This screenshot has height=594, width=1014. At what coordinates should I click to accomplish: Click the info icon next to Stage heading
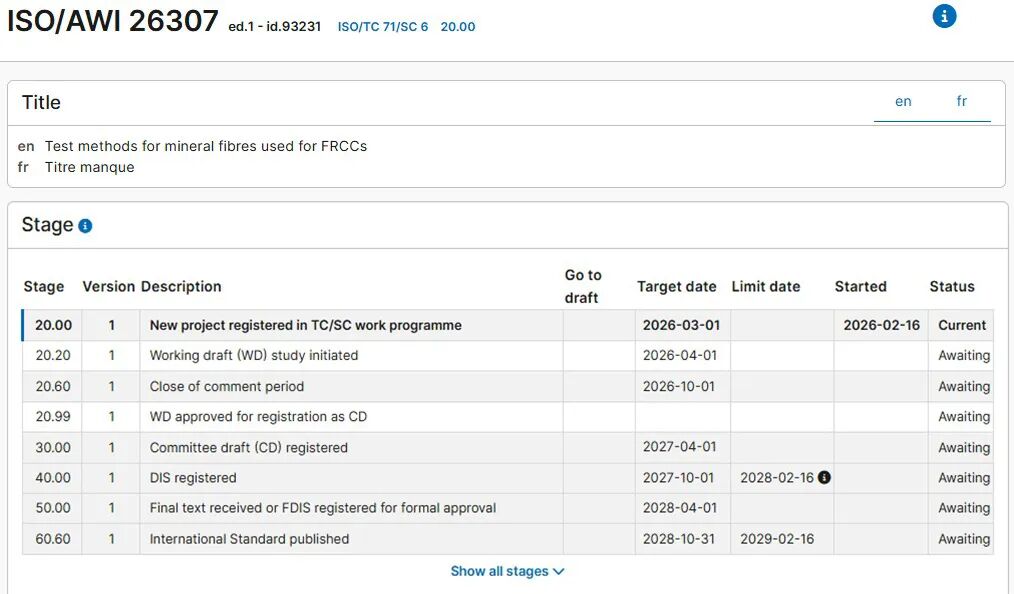85,226
